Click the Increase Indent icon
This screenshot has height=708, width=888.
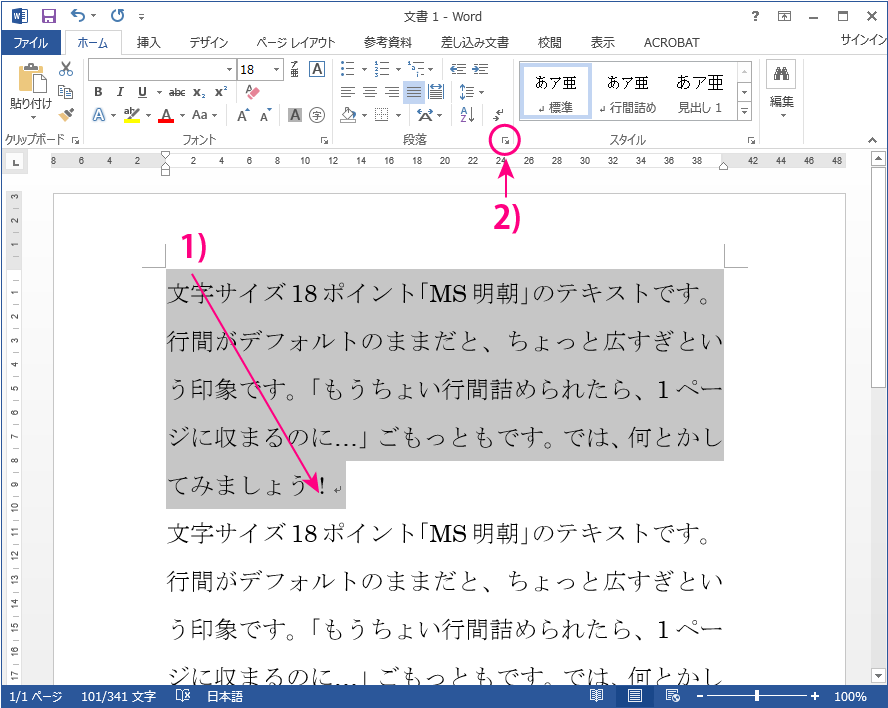click(x=481, y=69)
